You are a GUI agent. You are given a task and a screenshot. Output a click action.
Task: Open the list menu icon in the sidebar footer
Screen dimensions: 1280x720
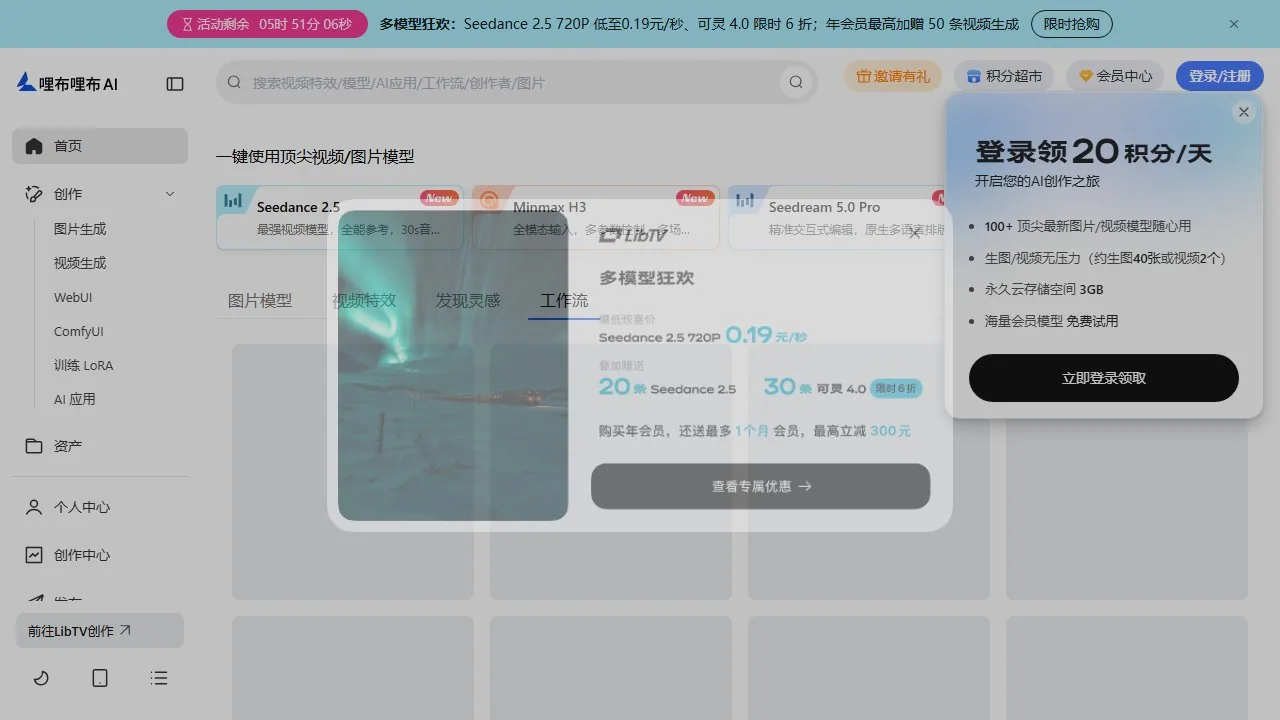[159, 678]
